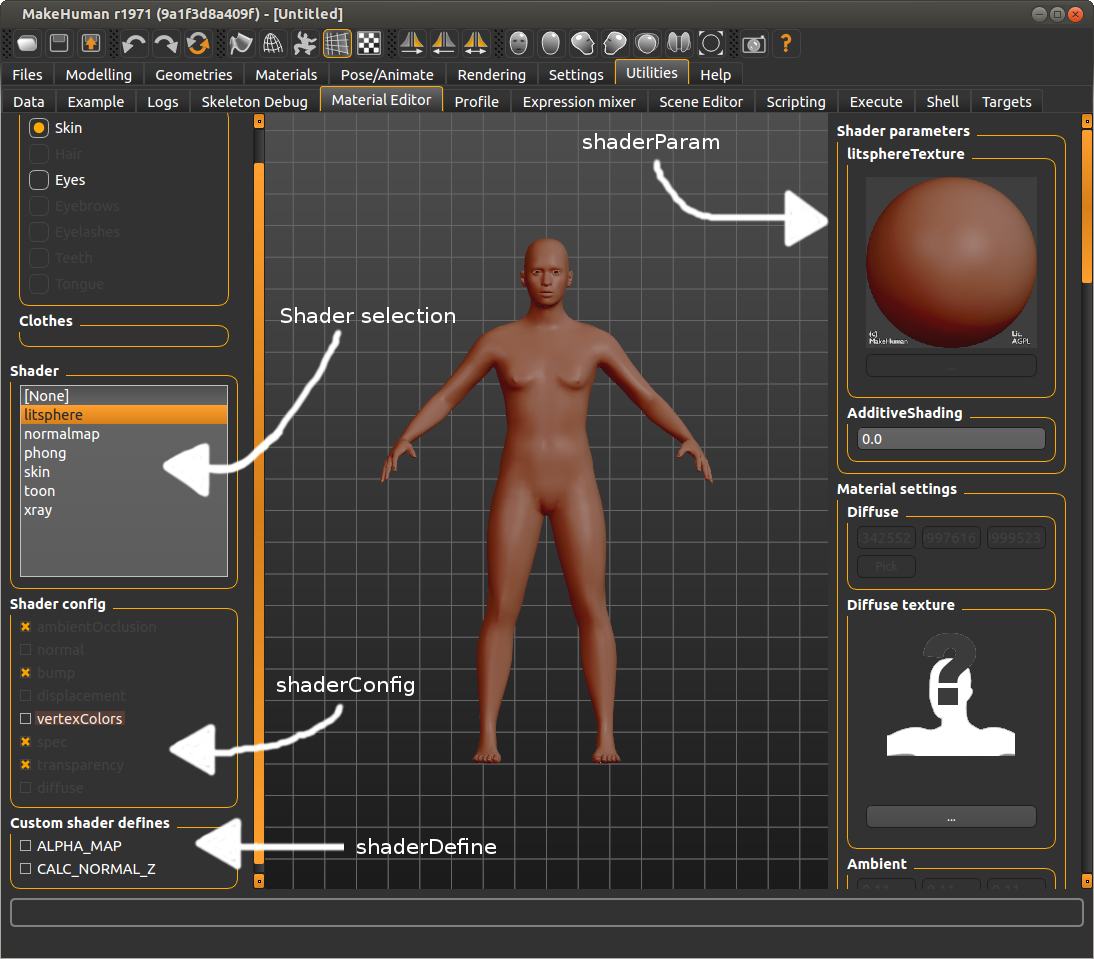Switch to the Materials tab

tap(286, 75)
